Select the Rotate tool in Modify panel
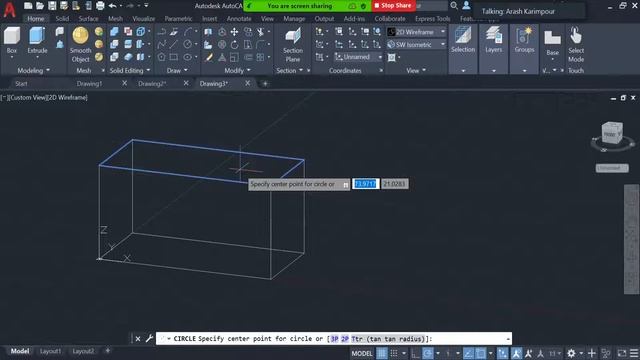 (234, 44)
